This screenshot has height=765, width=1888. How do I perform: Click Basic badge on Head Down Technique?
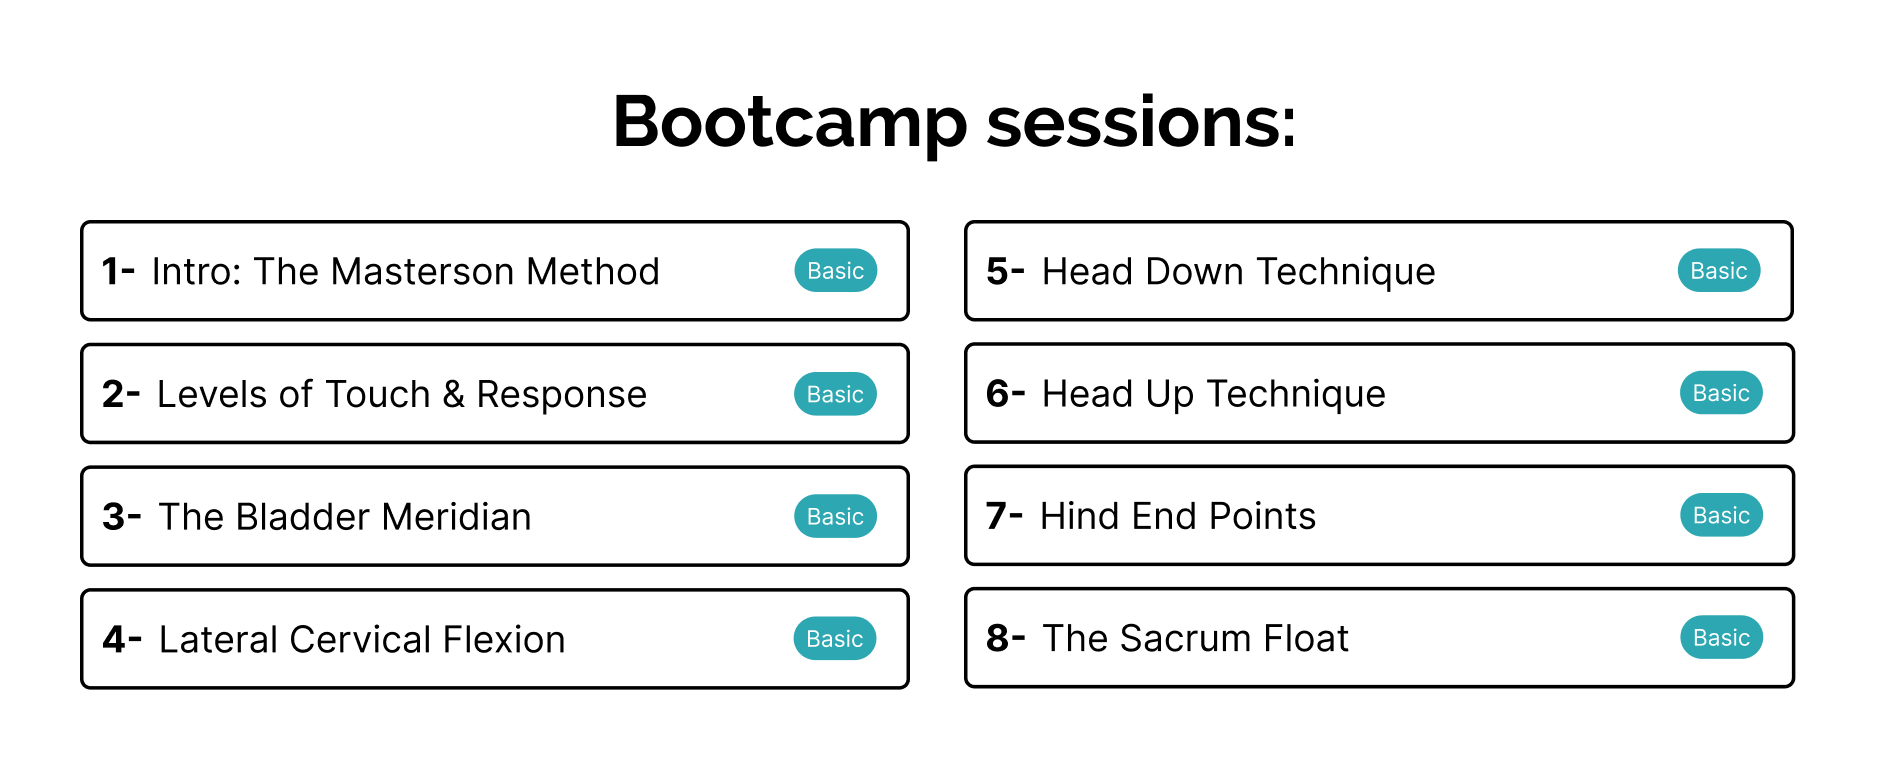[x=1718, y=271]
